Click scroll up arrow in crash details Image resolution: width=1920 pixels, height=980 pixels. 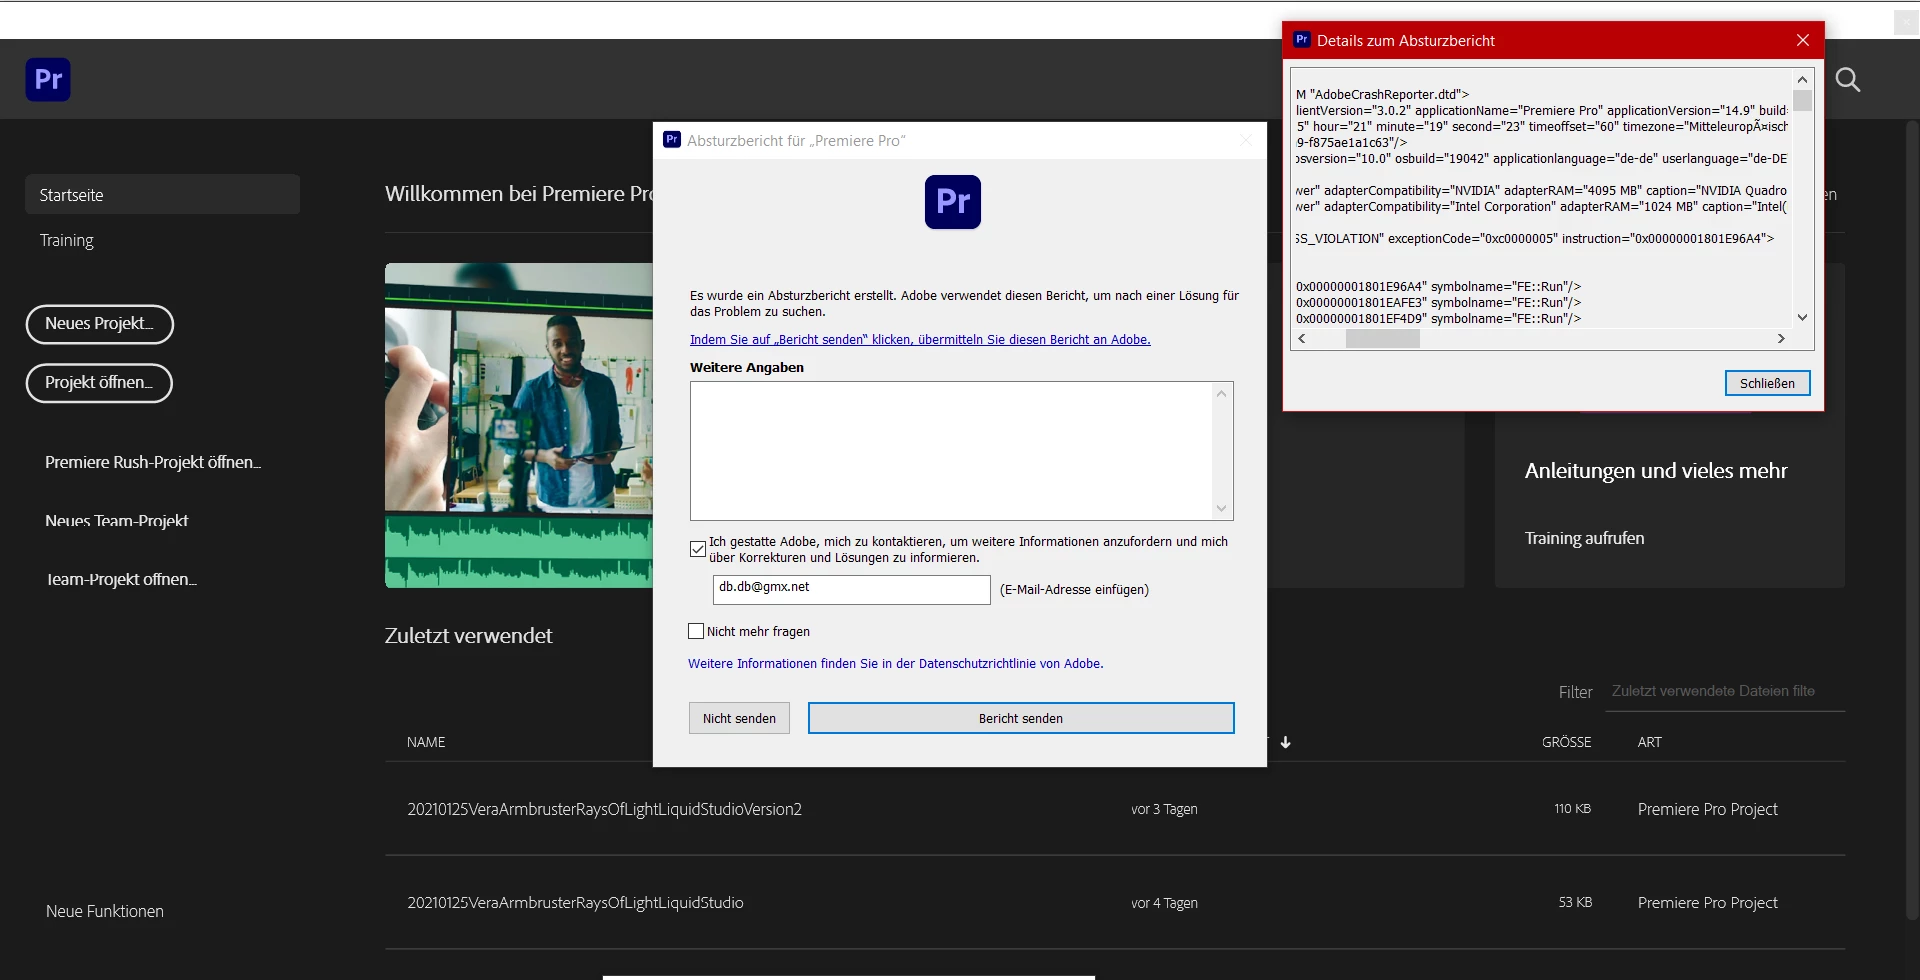click(x=1803, y=79)
